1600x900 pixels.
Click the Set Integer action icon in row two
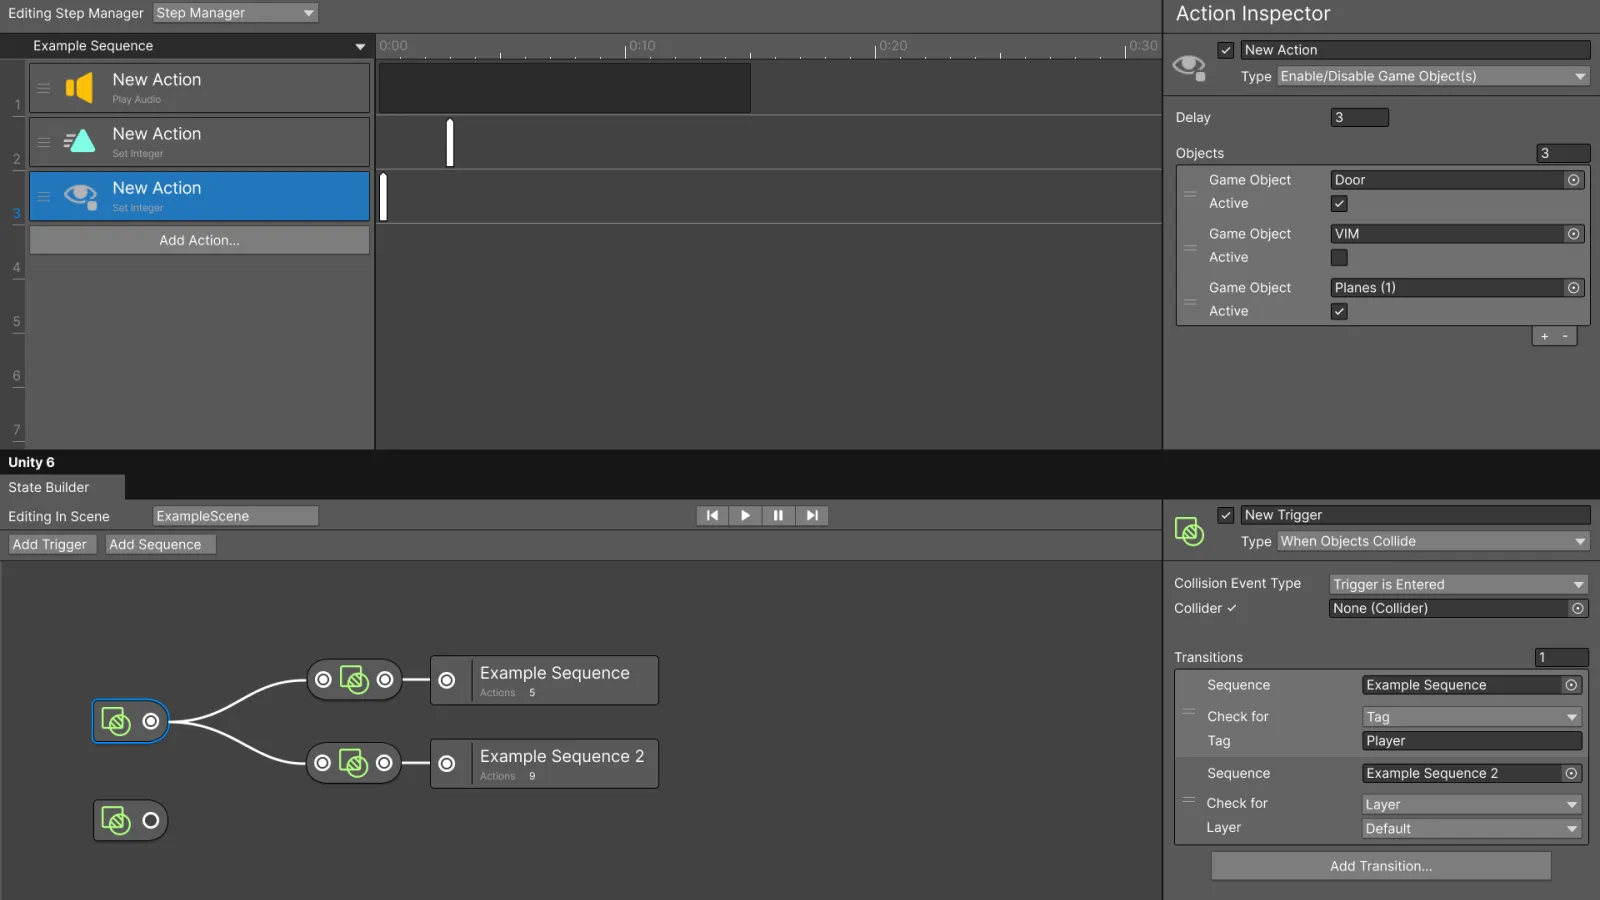point(79,142)
